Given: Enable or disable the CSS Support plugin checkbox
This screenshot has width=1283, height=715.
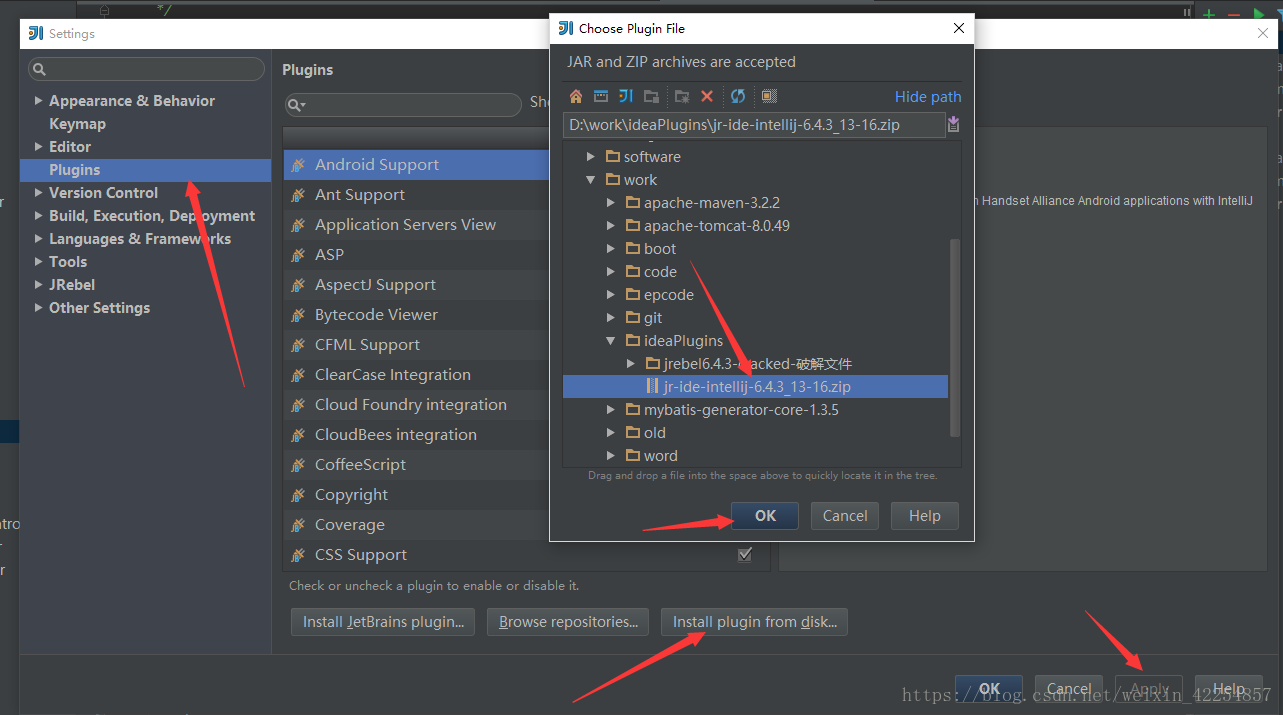Looking at the screenshot, I should click(745, 554).
